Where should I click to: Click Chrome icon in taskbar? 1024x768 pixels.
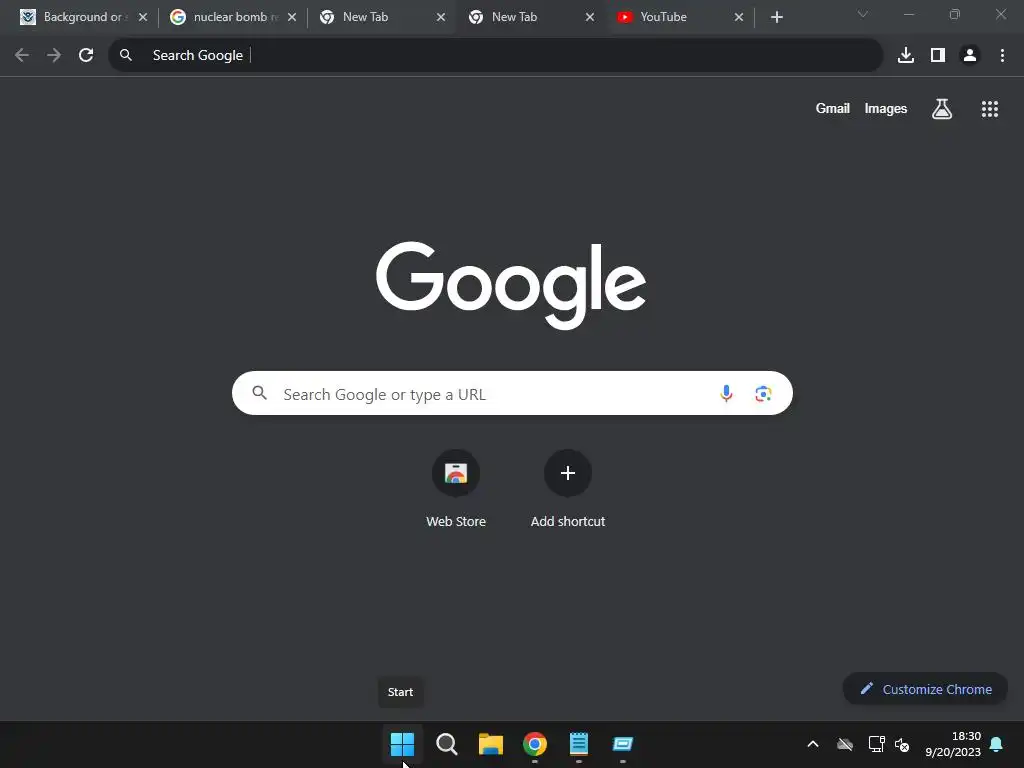point(535,744)
